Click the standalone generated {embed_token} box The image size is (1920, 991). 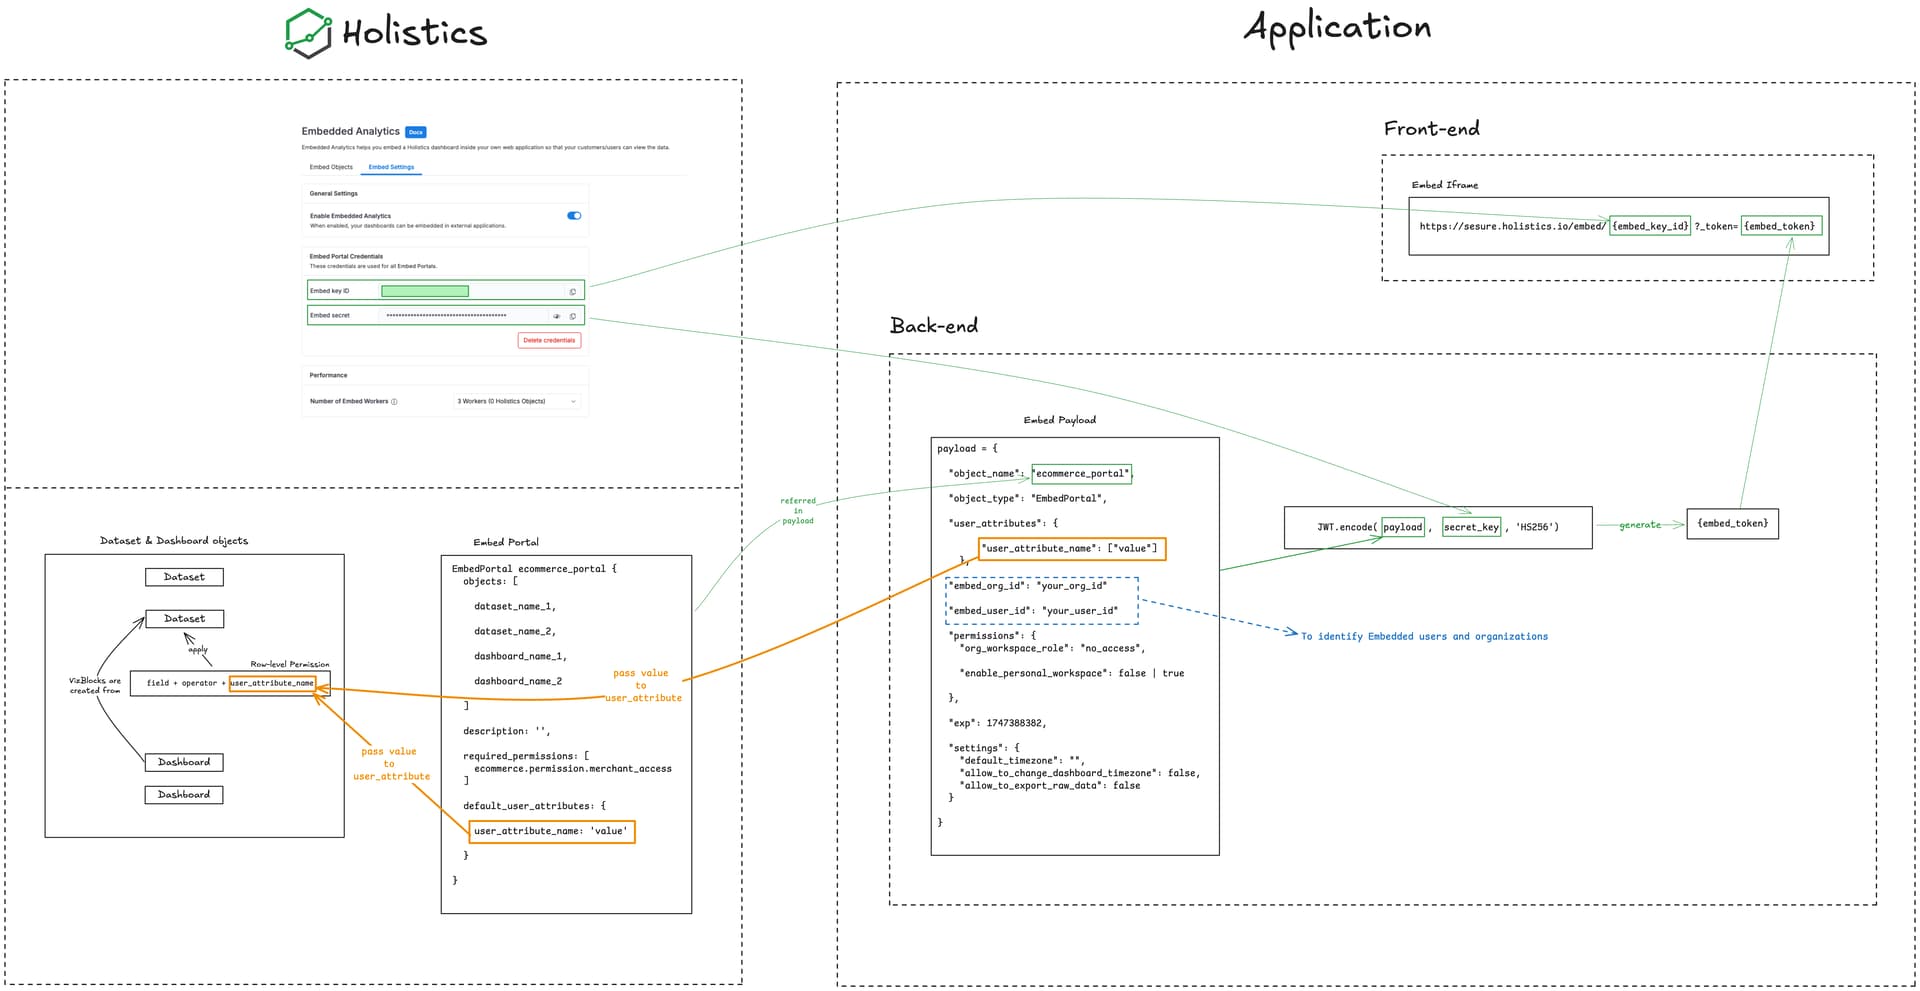coord(1732,523)
